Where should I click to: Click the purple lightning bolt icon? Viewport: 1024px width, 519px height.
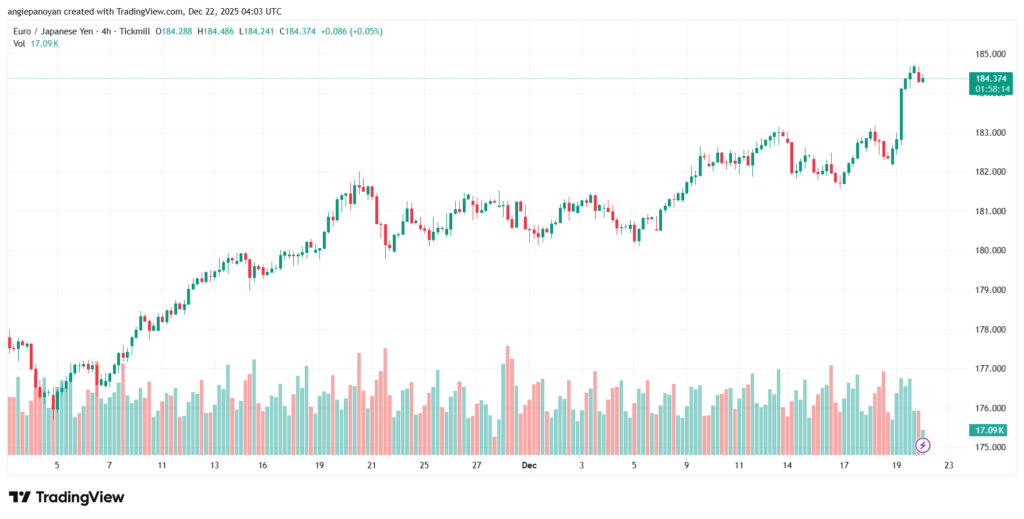(922, 443)
